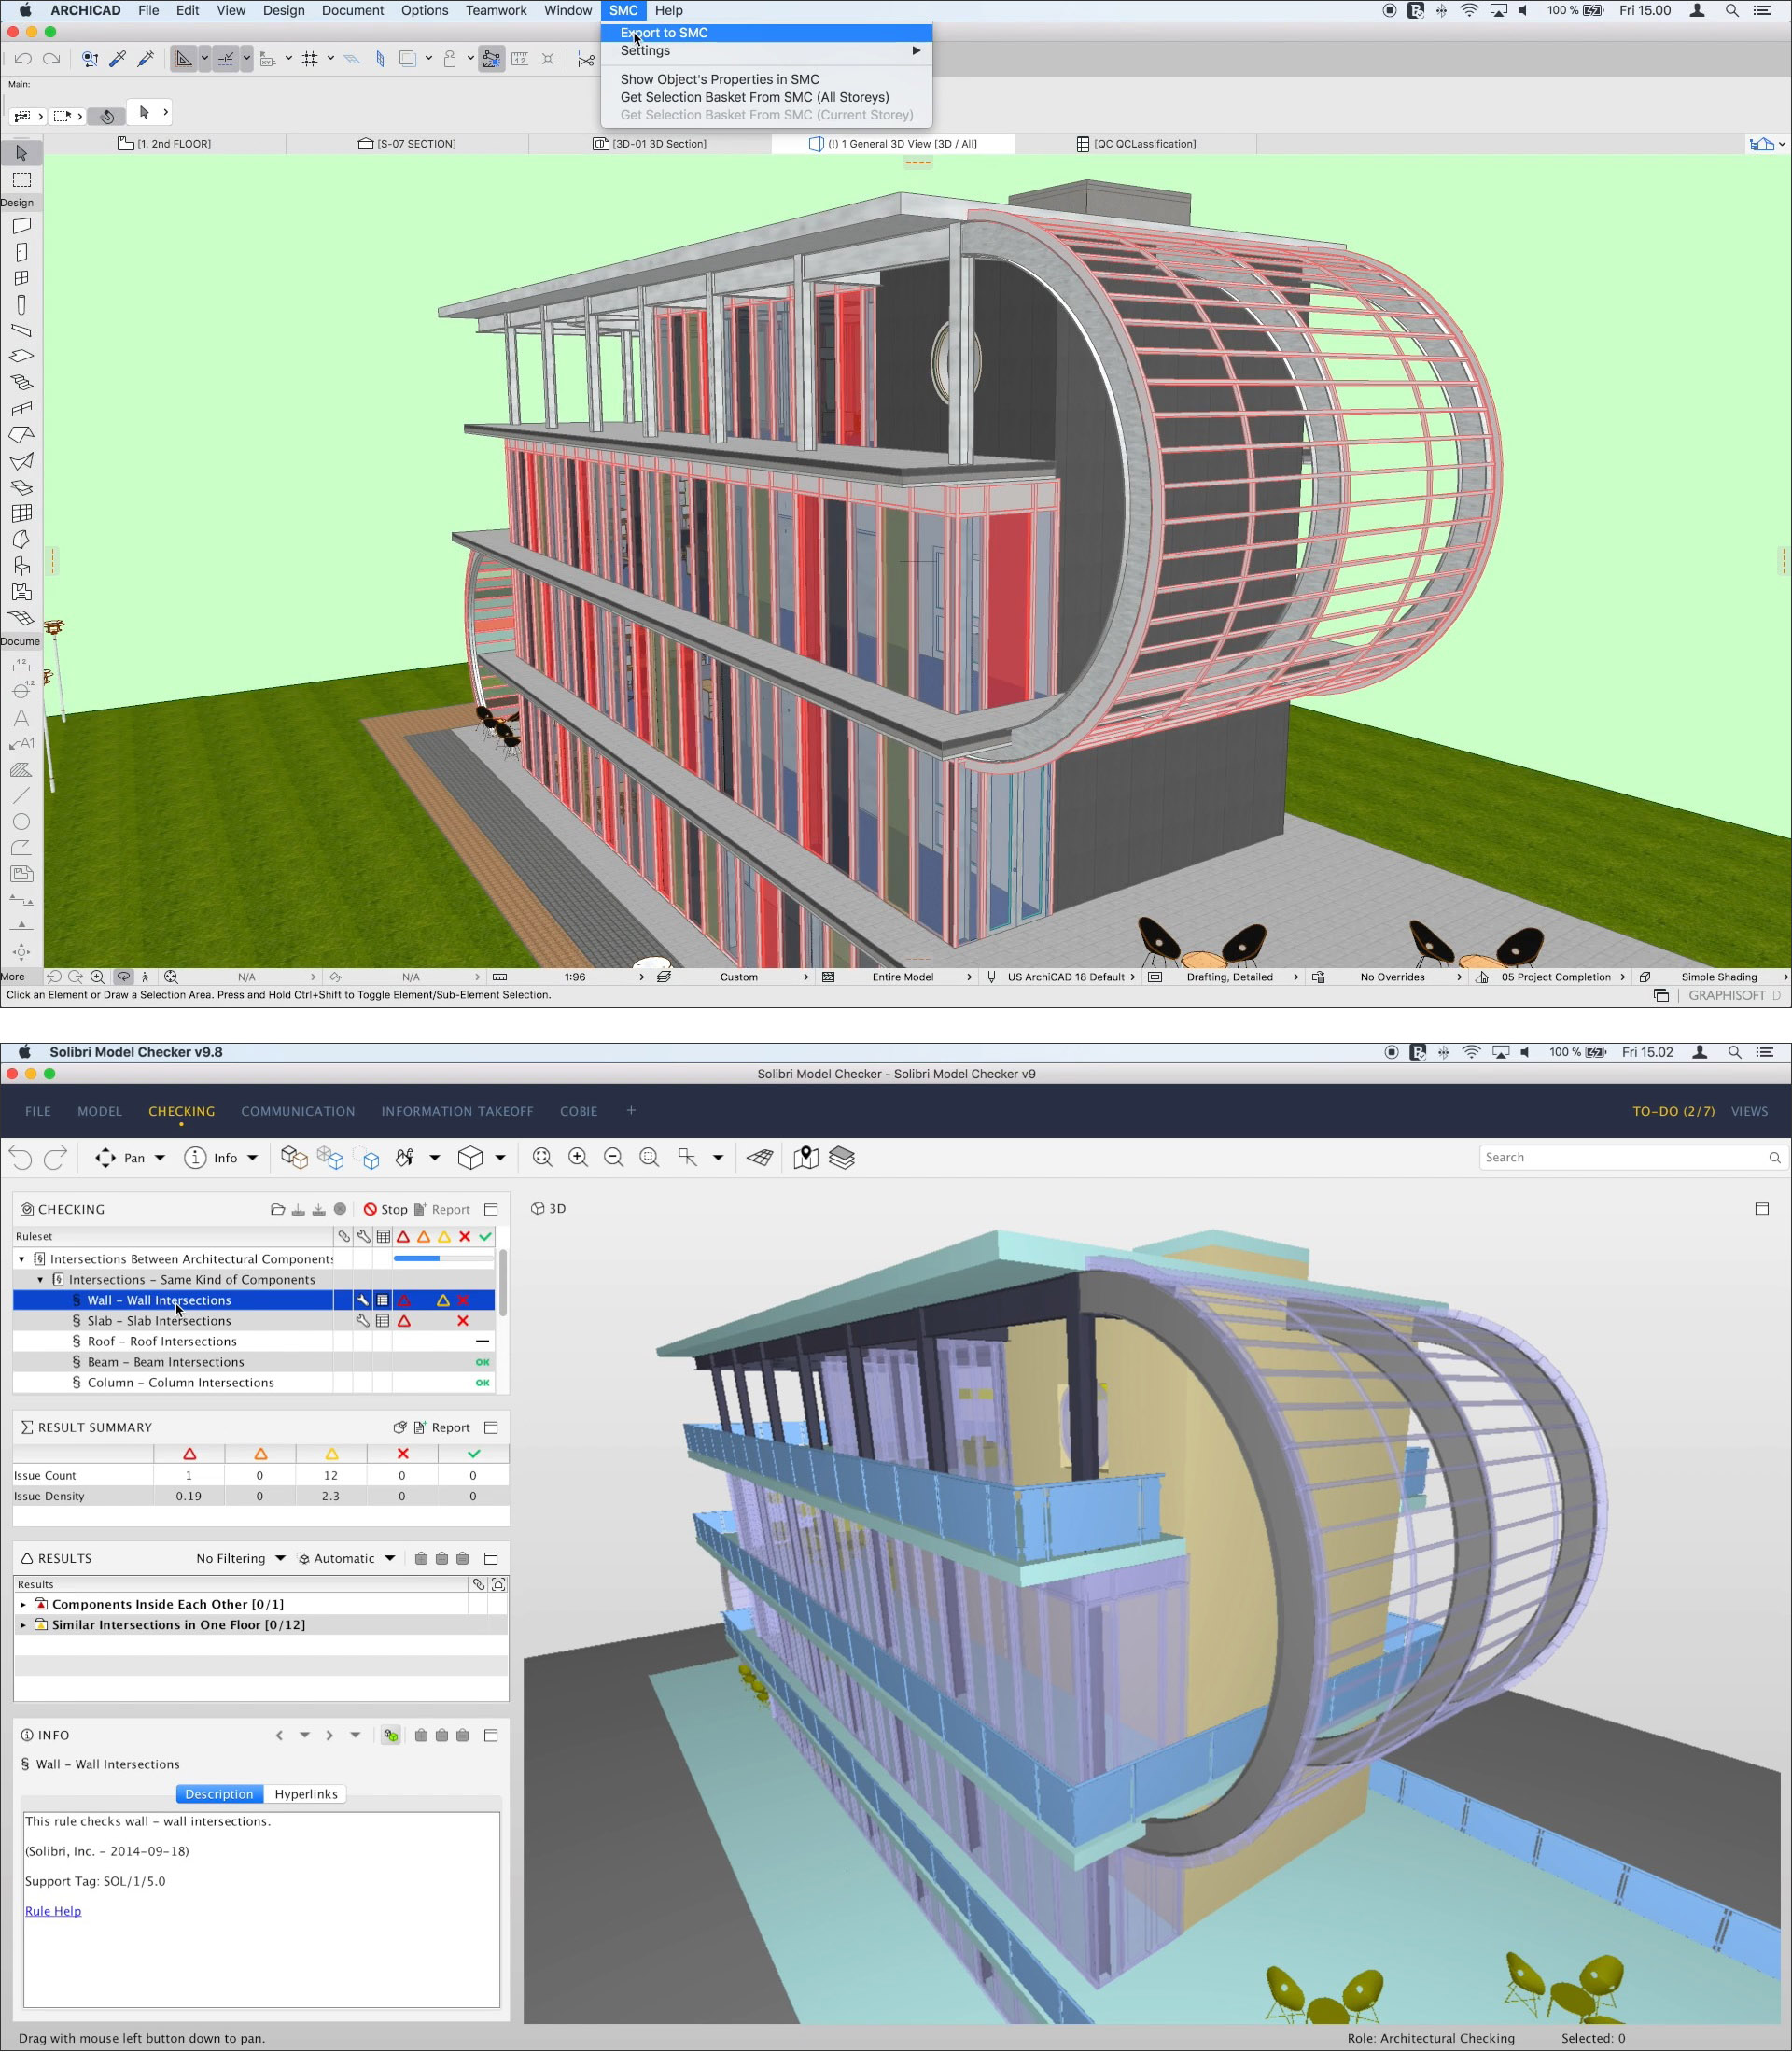Image resolution: width=1792 pixels, height=2052 pixels.
Task: Open the No Filtering results dropdown
Action: click(x=241, y=1558)
